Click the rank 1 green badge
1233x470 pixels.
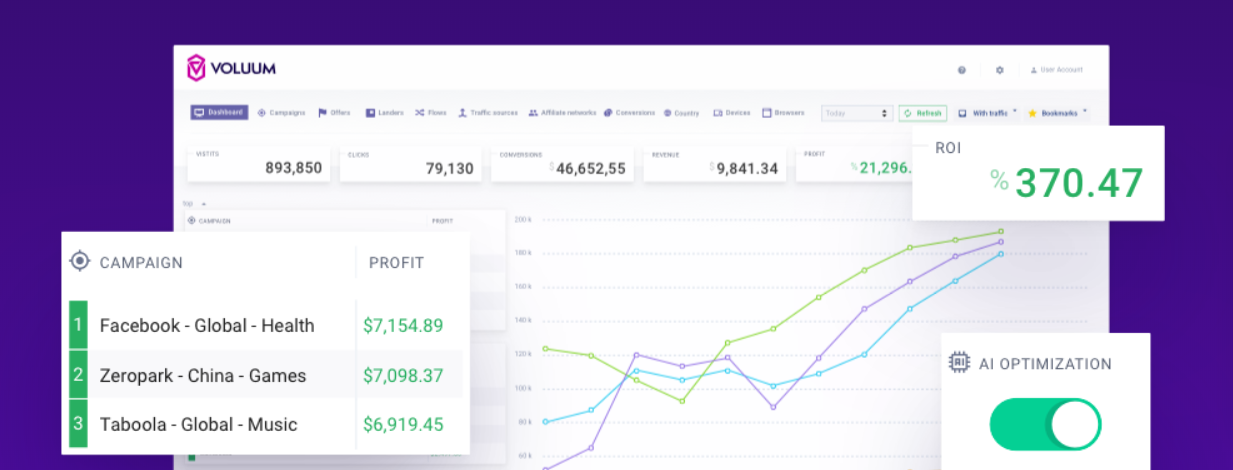tap(78, 325)
